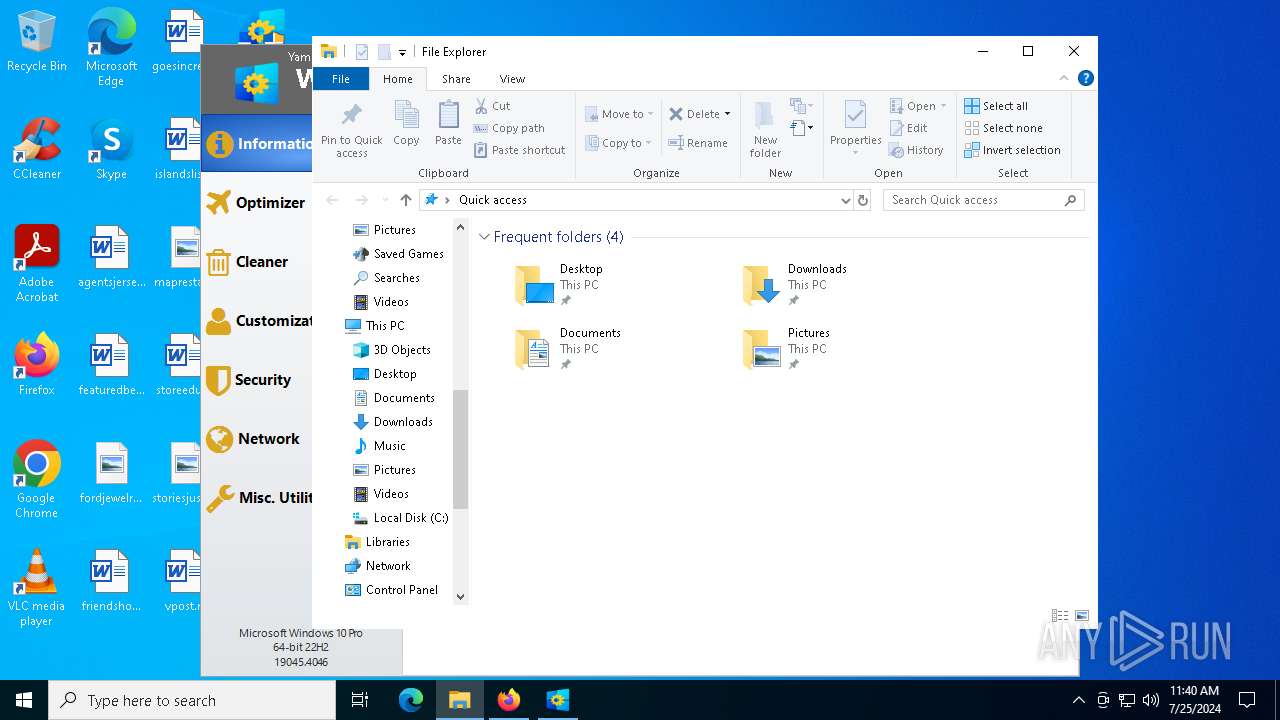Open the Quick Access Toolbar customize dropdown

click(402, 52)
